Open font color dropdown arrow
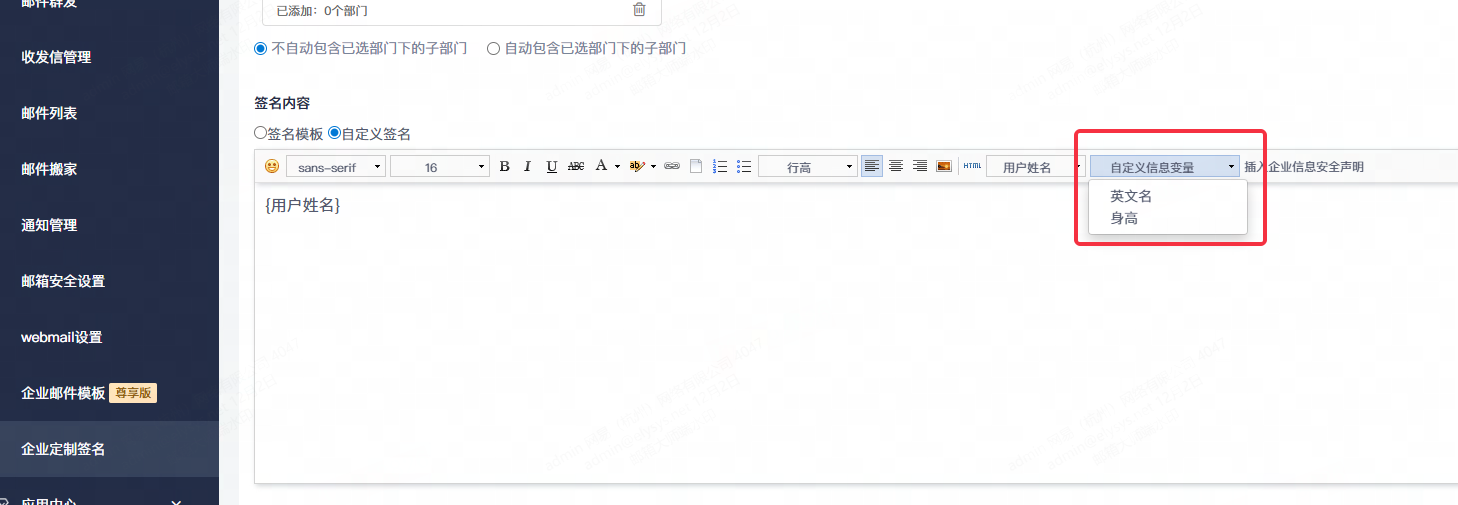Screen dimensions: 1458x505 tap(617, 167)
